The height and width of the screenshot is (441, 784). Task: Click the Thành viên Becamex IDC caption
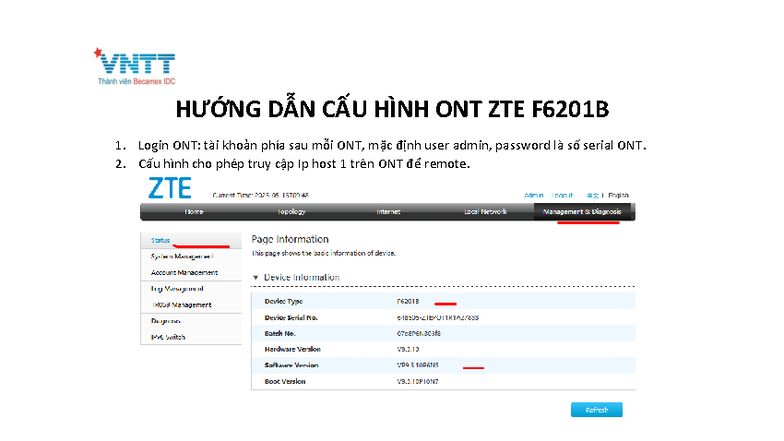136,82
